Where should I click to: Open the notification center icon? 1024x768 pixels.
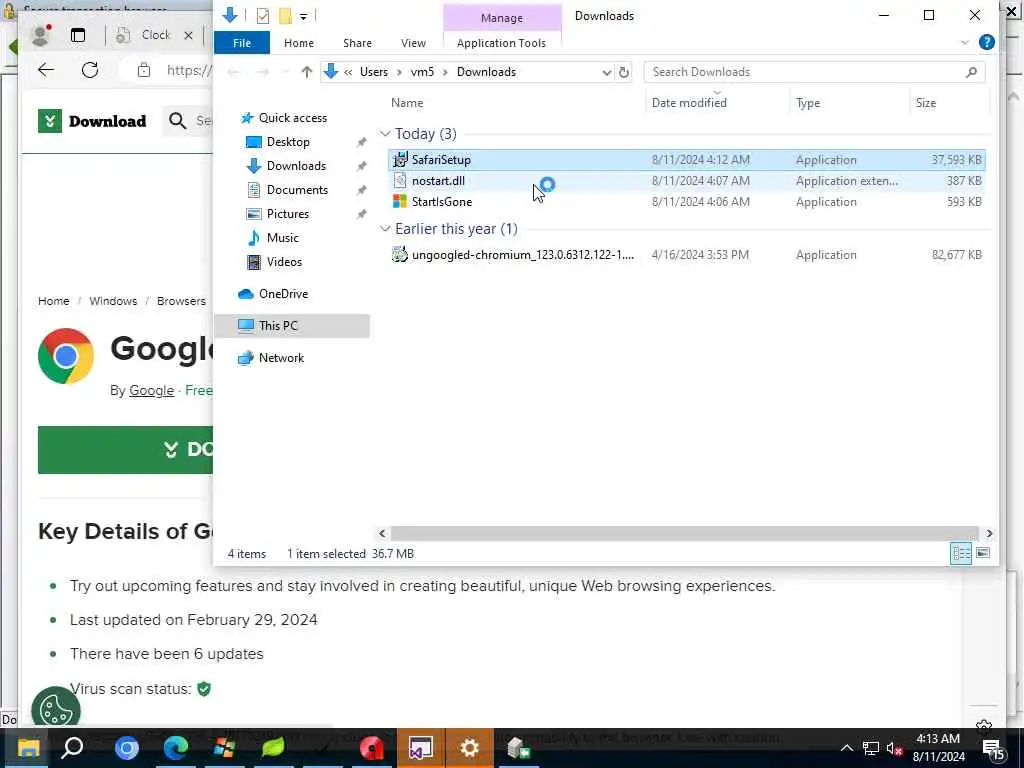pos(993,748)
